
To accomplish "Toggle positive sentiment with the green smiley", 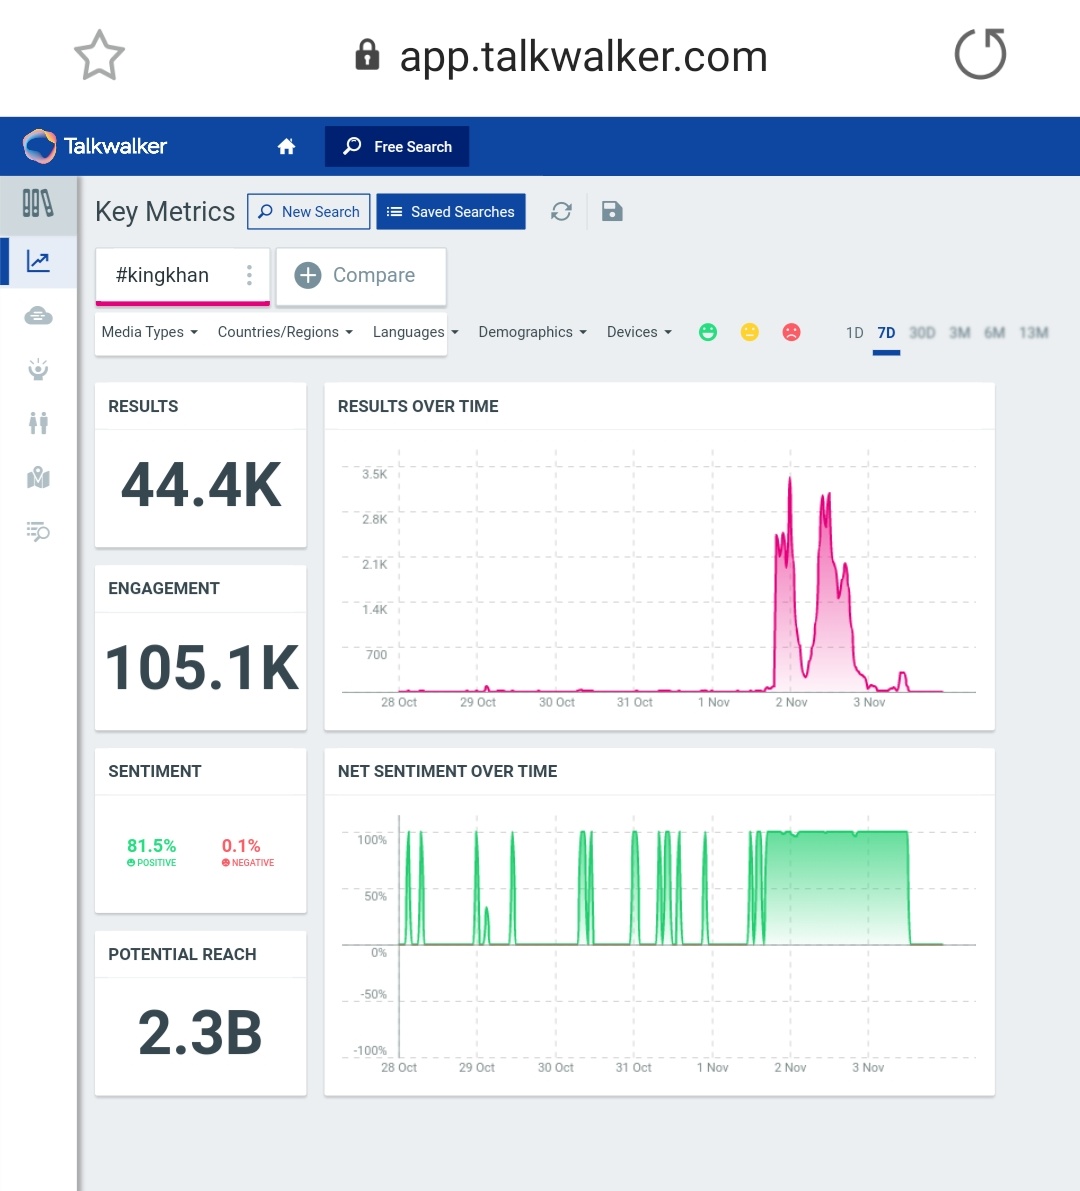I will 708,332.
